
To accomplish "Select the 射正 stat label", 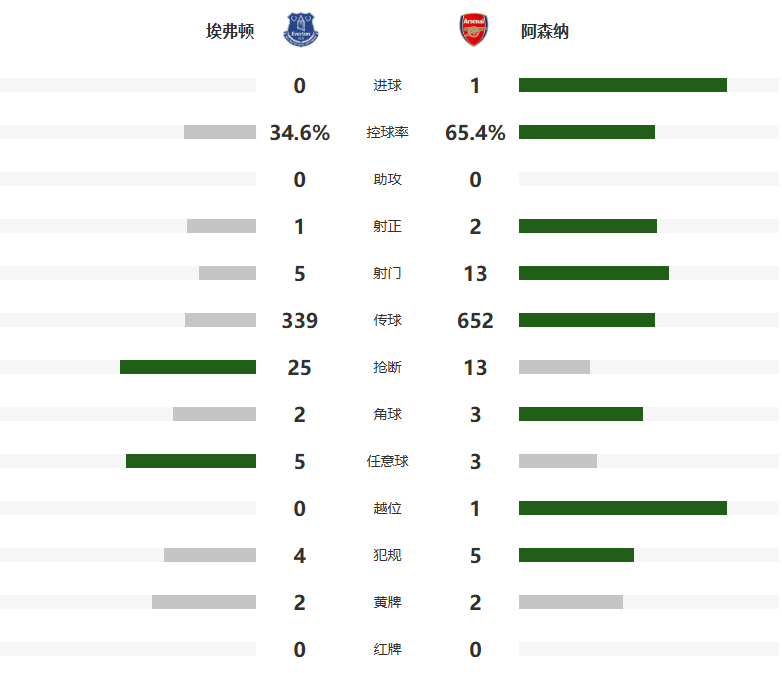I will (x=387, y=227).
